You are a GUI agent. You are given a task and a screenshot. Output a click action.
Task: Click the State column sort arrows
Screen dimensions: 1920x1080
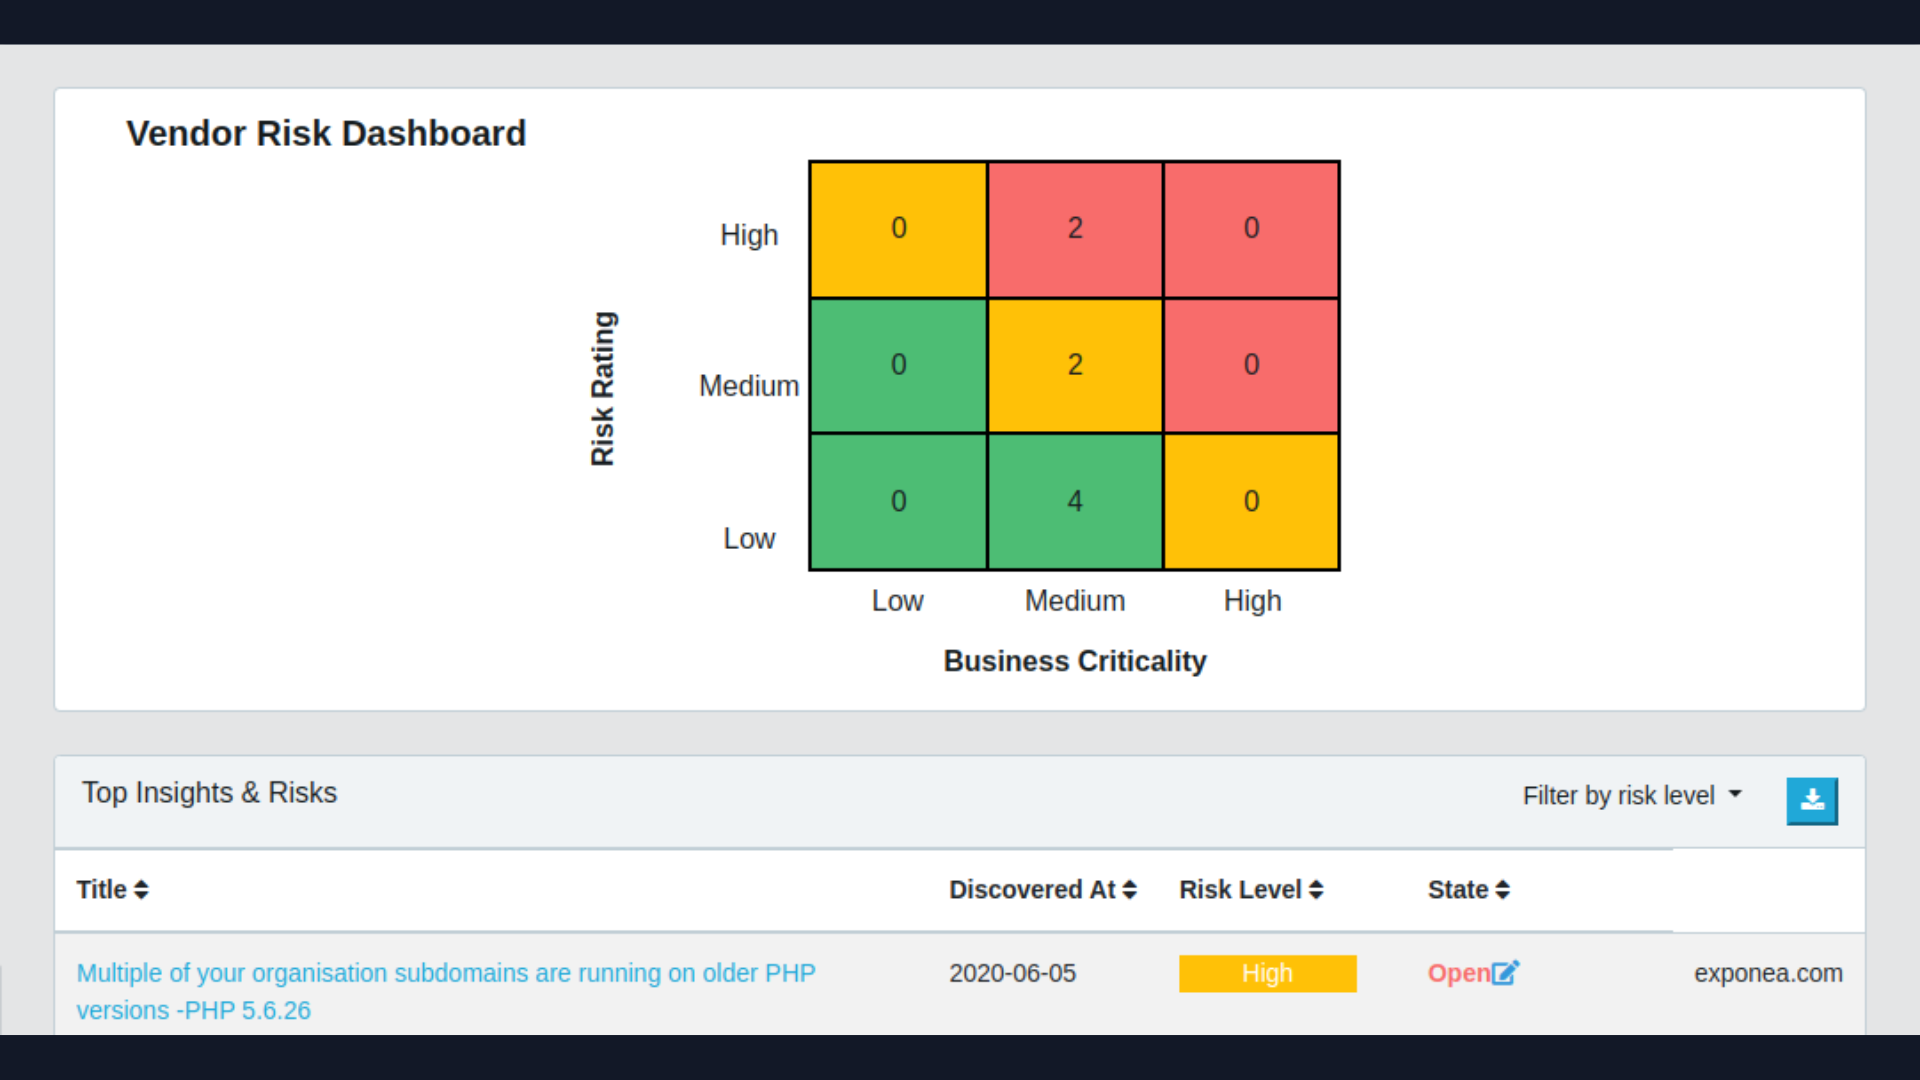pos(1503,889)
